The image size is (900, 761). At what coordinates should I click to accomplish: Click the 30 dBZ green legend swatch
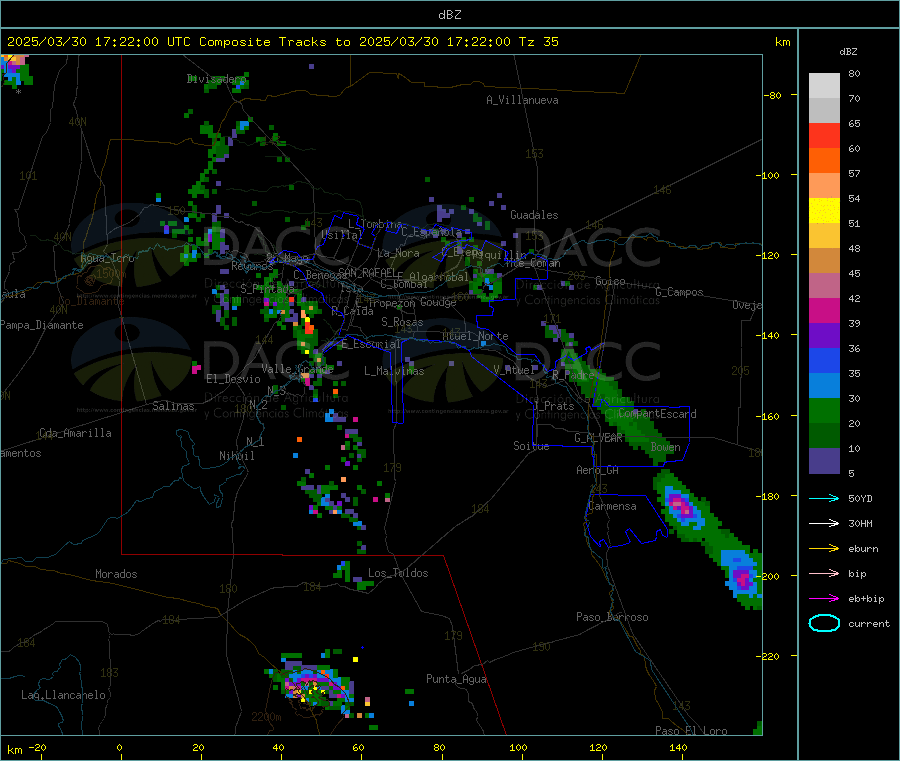[x=824, y=411]
